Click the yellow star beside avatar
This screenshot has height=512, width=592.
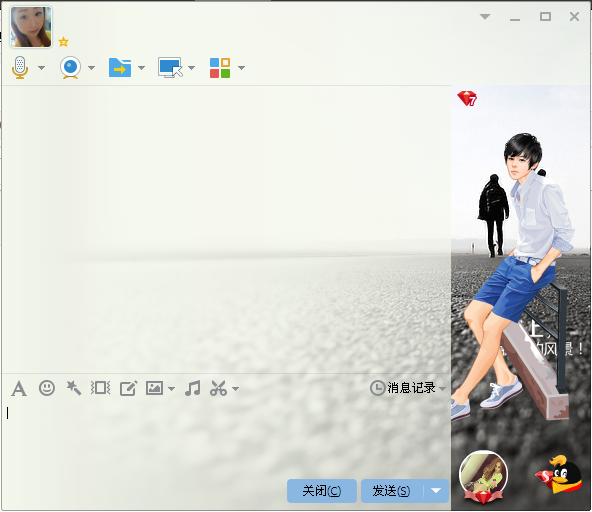(x=63, y=42)
